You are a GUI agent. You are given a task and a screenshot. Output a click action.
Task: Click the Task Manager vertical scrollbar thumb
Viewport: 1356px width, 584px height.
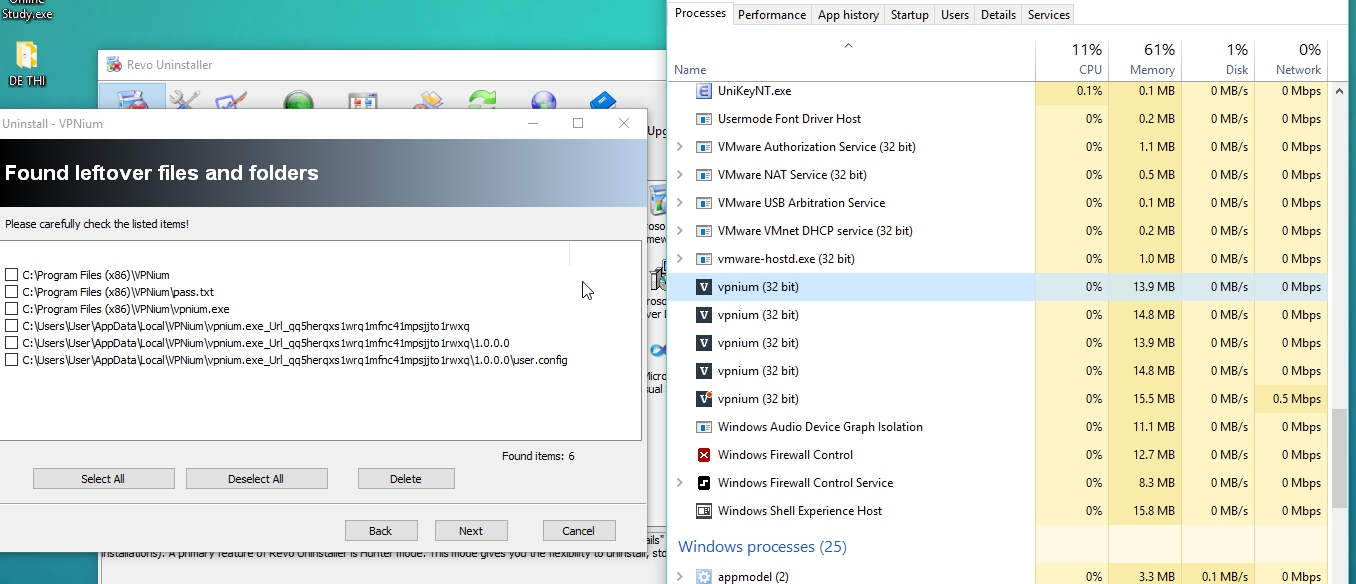(x=1341, y=459)
